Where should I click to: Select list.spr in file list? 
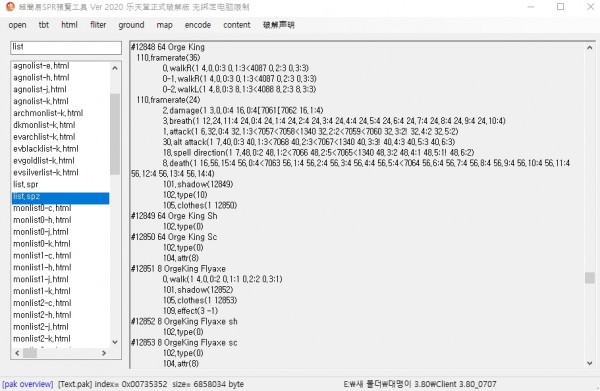click(x=26, y=184)
